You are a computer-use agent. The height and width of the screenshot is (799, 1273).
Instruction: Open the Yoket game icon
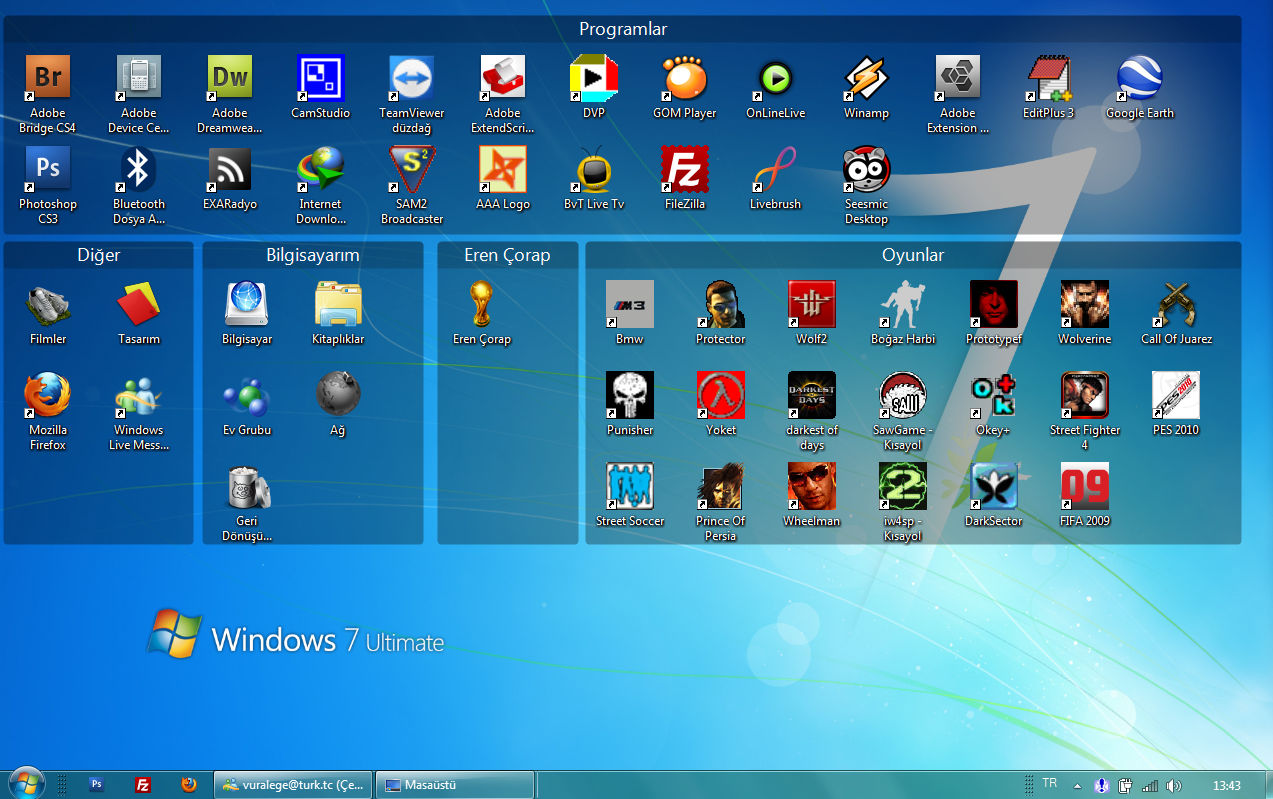click(x=721, y=395)
